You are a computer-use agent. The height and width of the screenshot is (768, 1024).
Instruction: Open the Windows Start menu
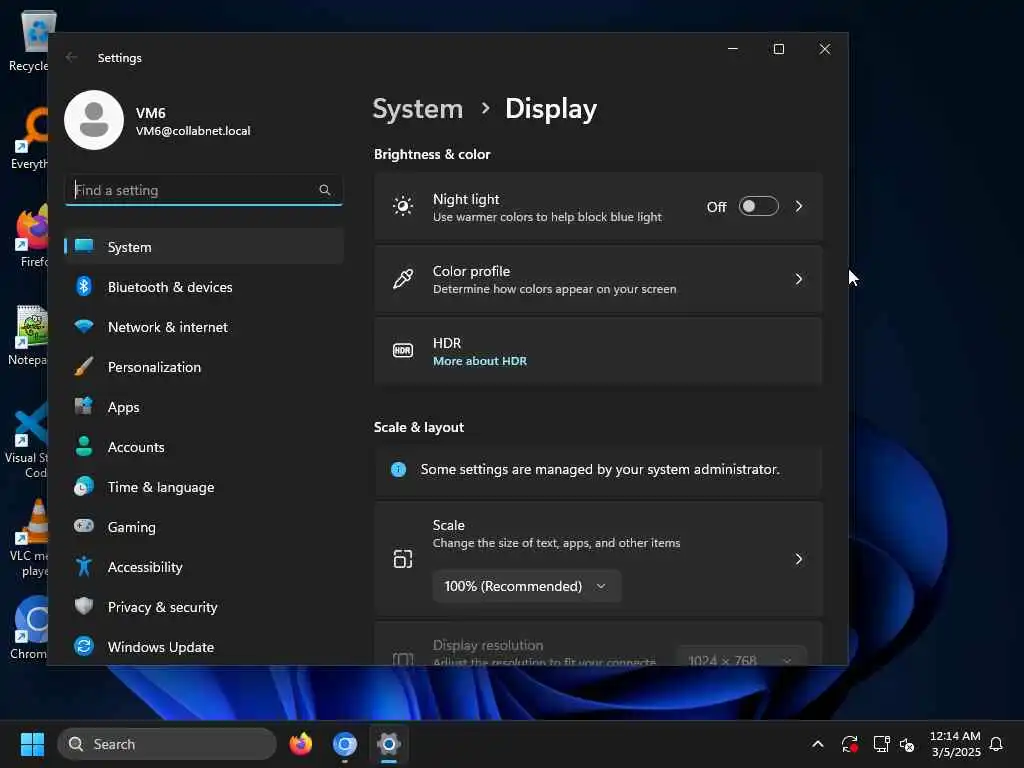(x=32, y=744)
